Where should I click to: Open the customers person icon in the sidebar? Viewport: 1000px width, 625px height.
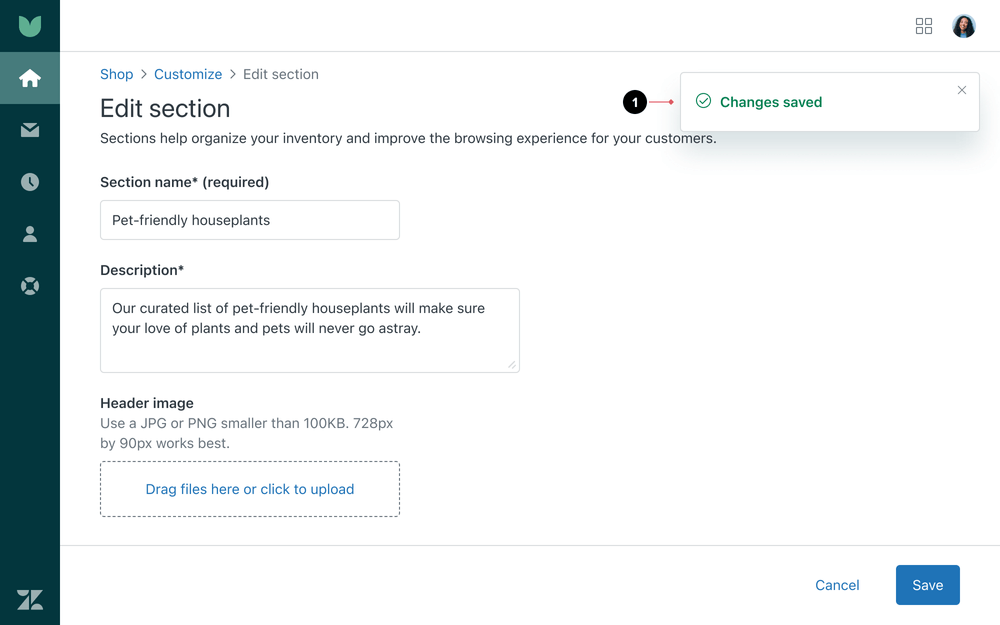tap(30, 234)
